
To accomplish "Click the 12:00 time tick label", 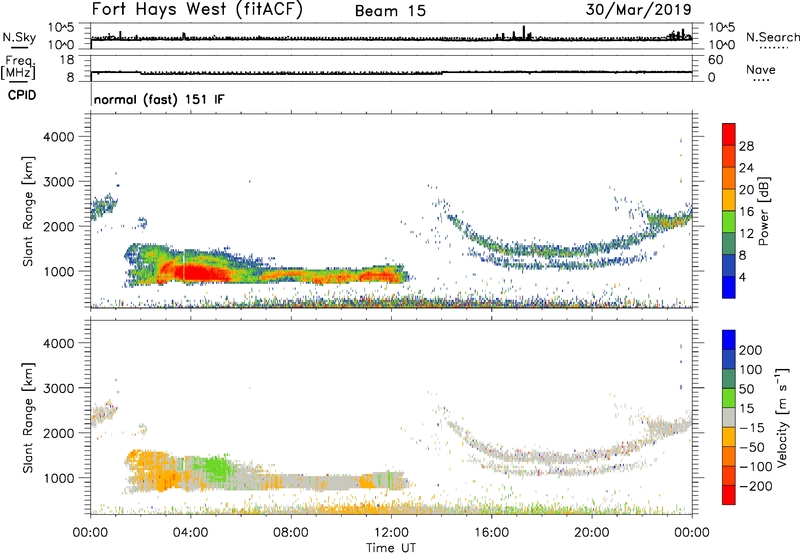I will (x=391, y=533).
